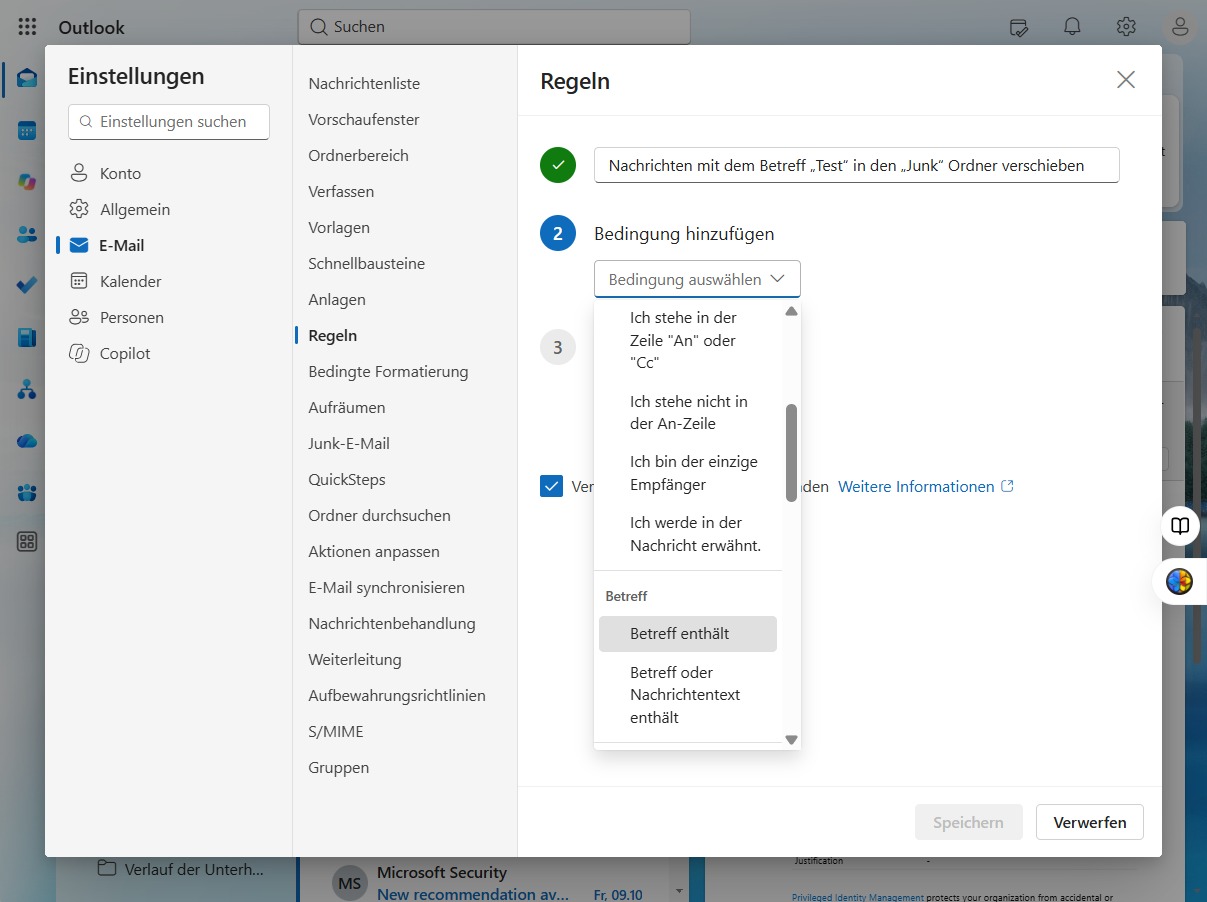Screen dimensions: 1207x902
Task: Click the dropdown list scroll-down arrow
Action: click(791, 740)
